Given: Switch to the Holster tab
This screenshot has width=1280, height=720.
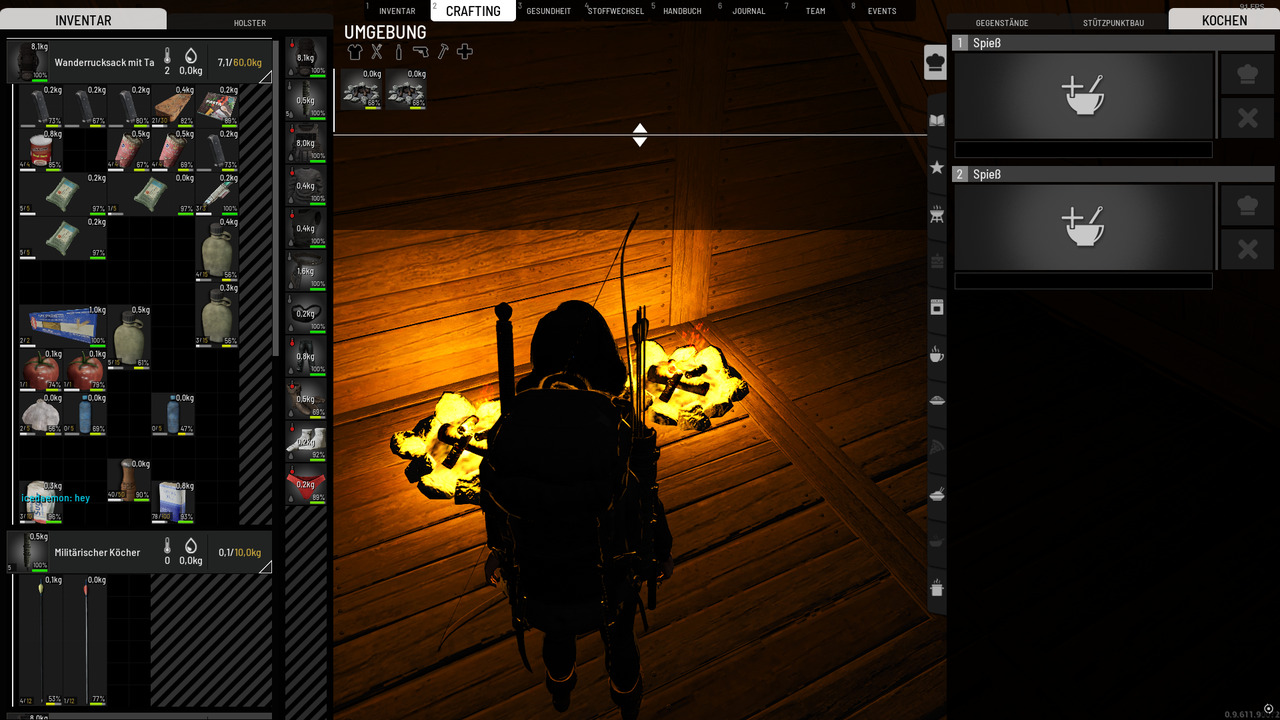Looking at the screenshot, I should [250, 22].
